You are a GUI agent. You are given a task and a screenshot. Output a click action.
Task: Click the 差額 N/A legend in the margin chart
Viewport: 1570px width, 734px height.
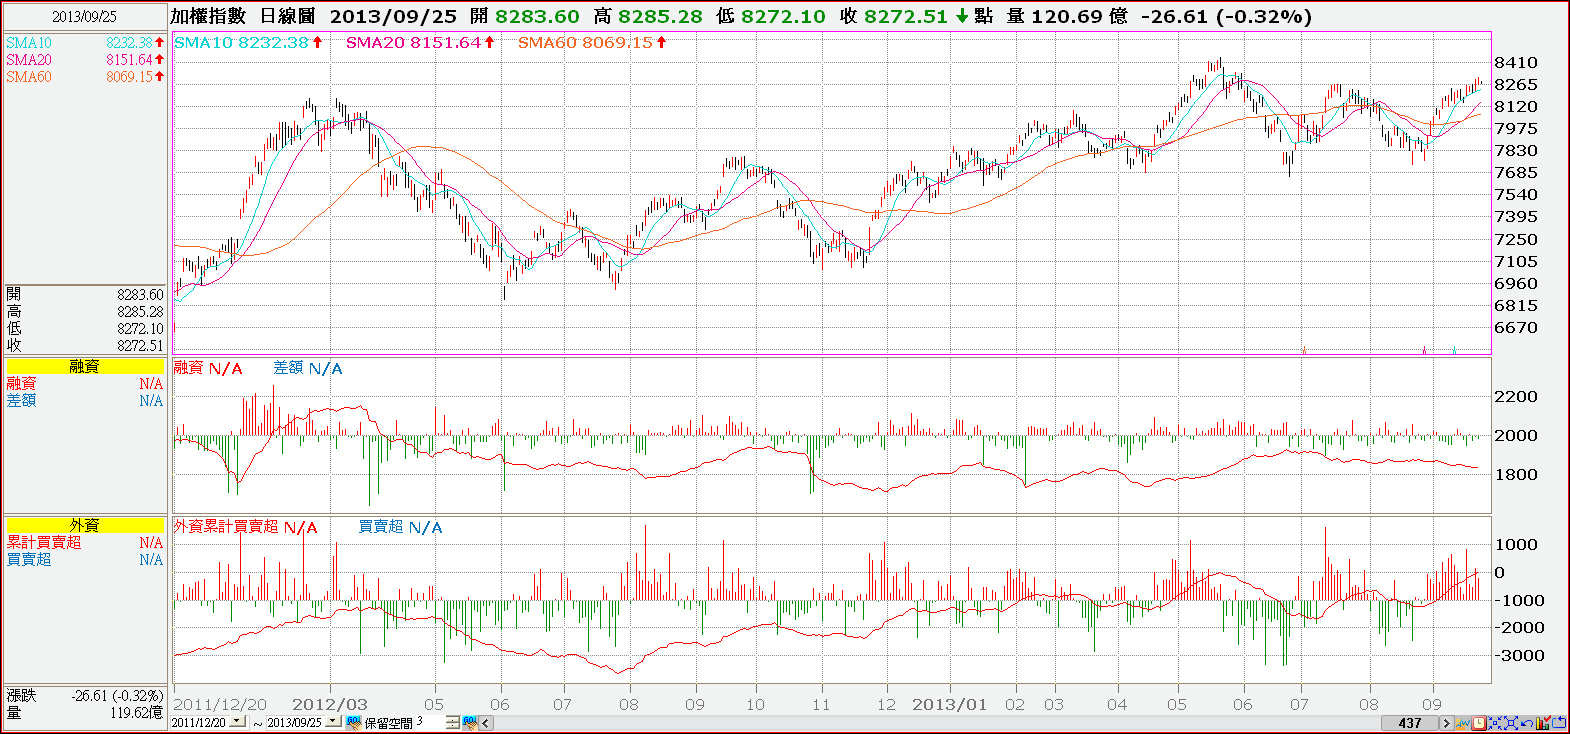308,368
